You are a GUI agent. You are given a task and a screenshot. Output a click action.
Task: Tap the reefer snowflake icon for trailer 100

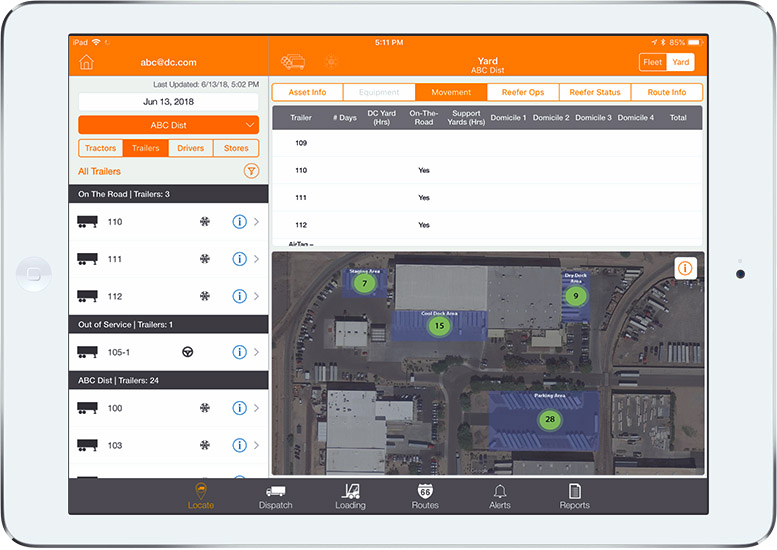205,408
